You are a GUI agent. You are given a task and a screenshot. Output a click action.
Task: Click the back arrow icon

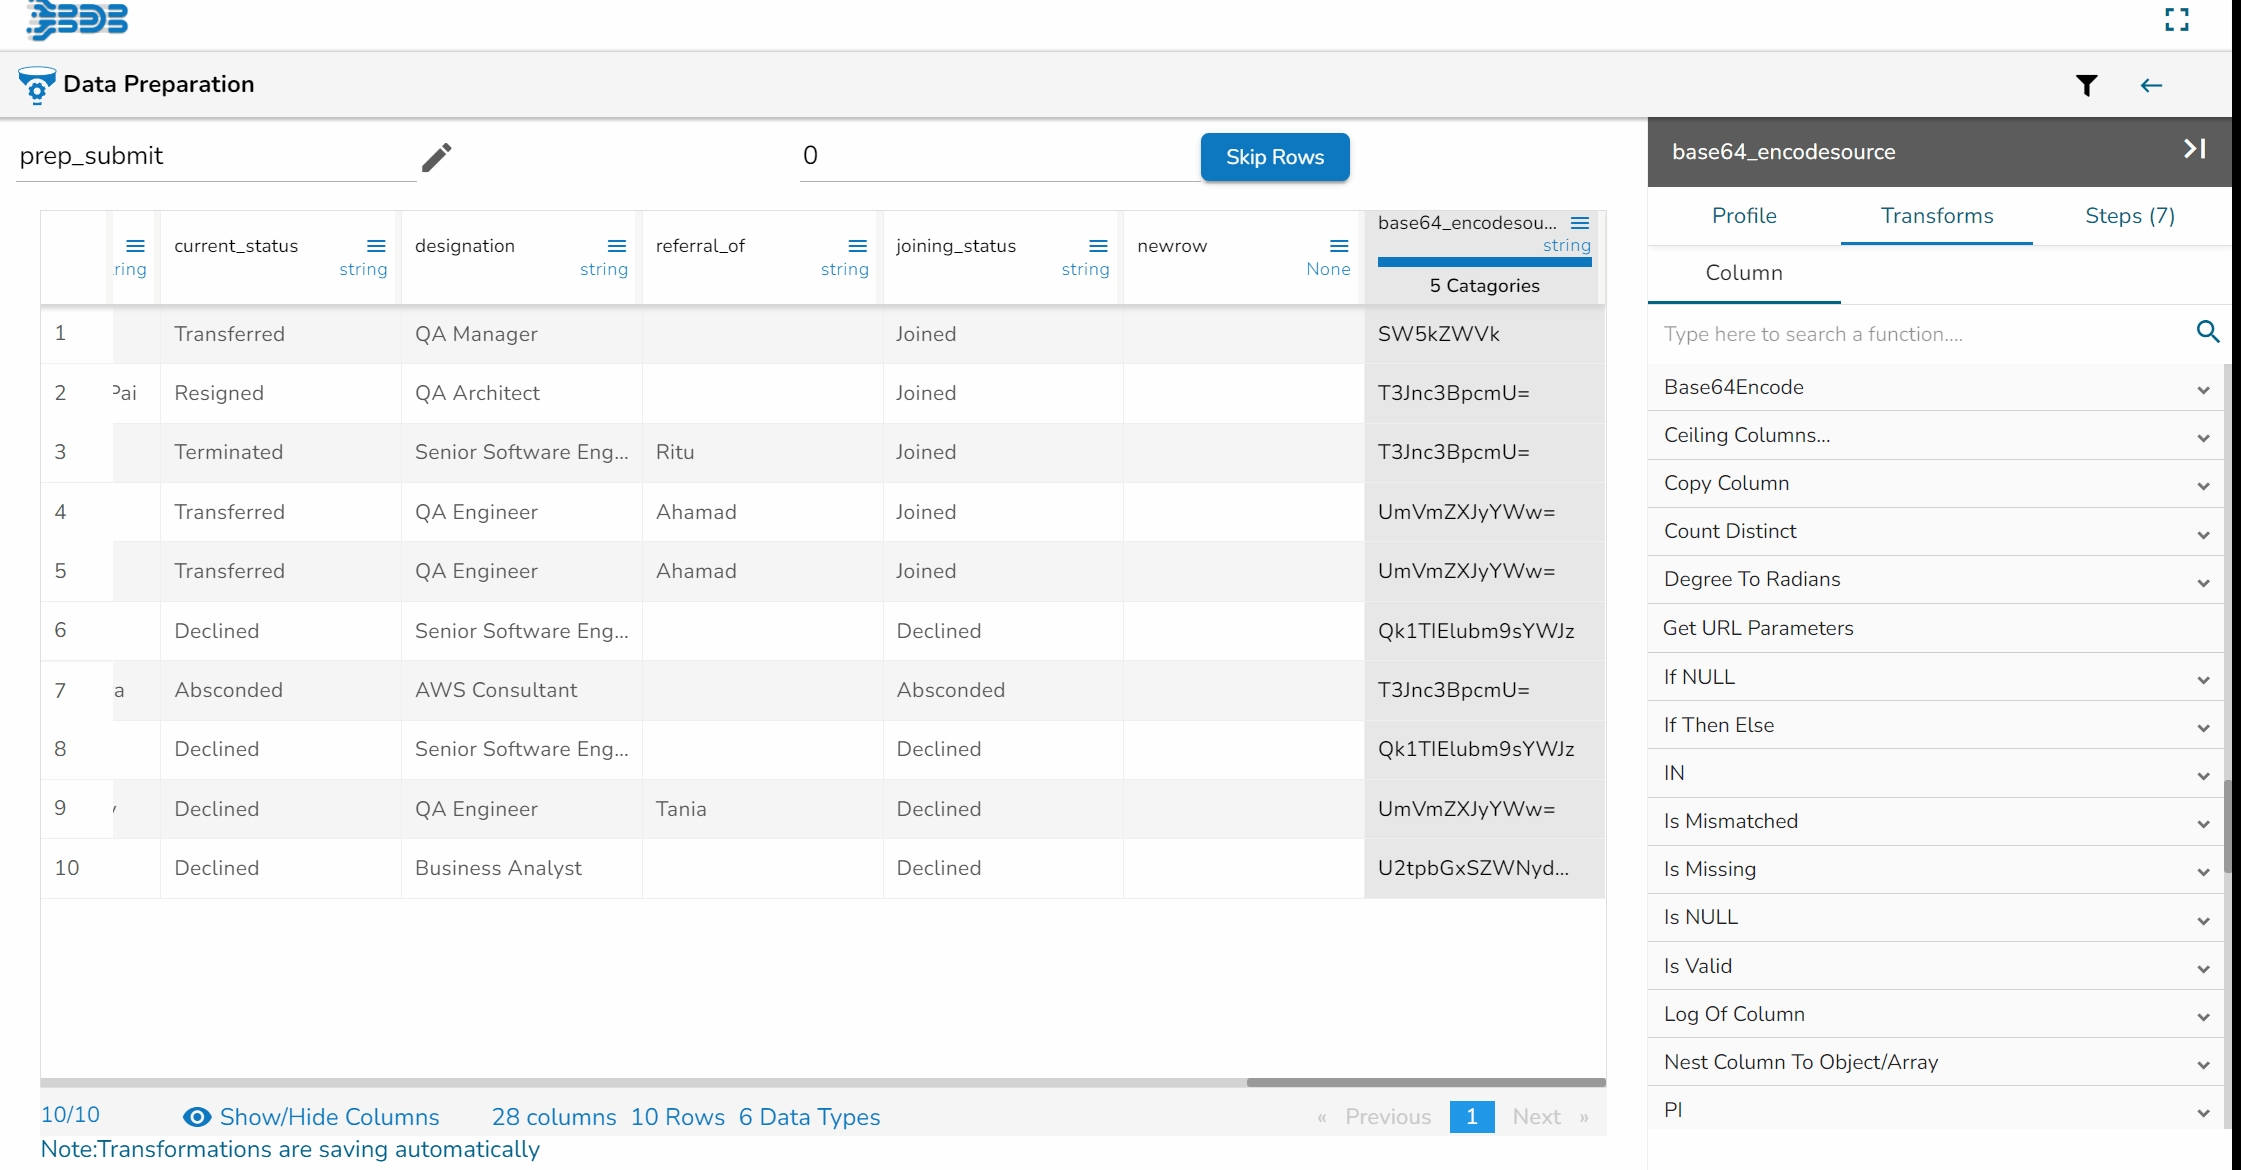(2151, 86)
